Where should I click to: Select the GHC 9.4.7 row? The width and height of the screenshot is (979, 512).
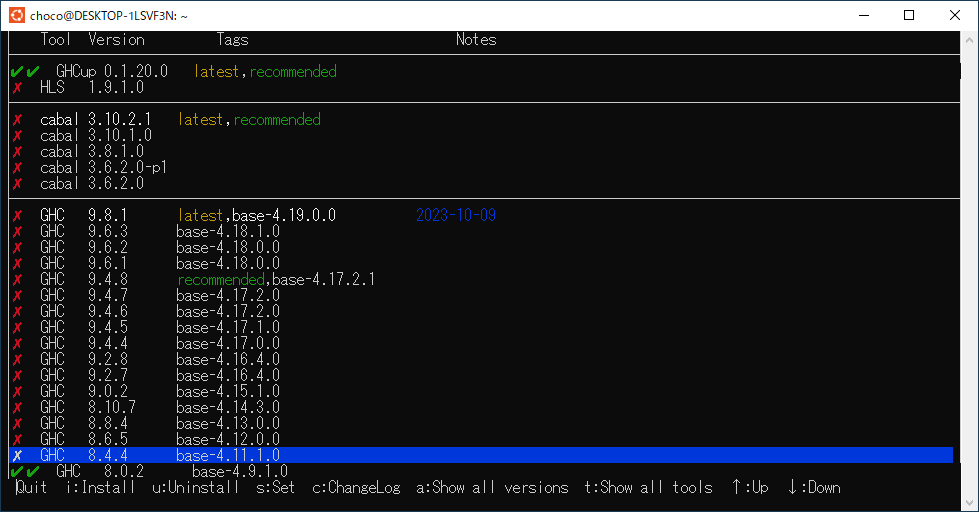tap(485, 295)
